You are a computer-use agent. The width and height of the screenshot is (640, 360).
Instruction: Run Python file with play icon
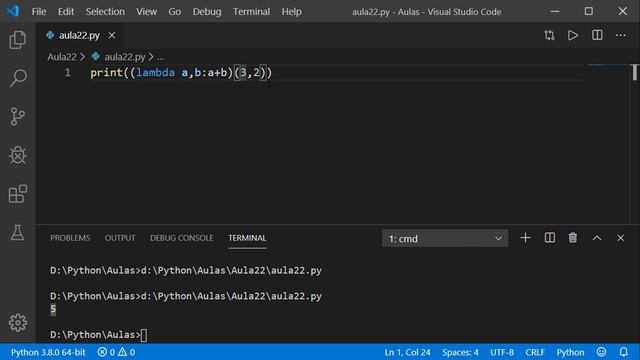573,35
